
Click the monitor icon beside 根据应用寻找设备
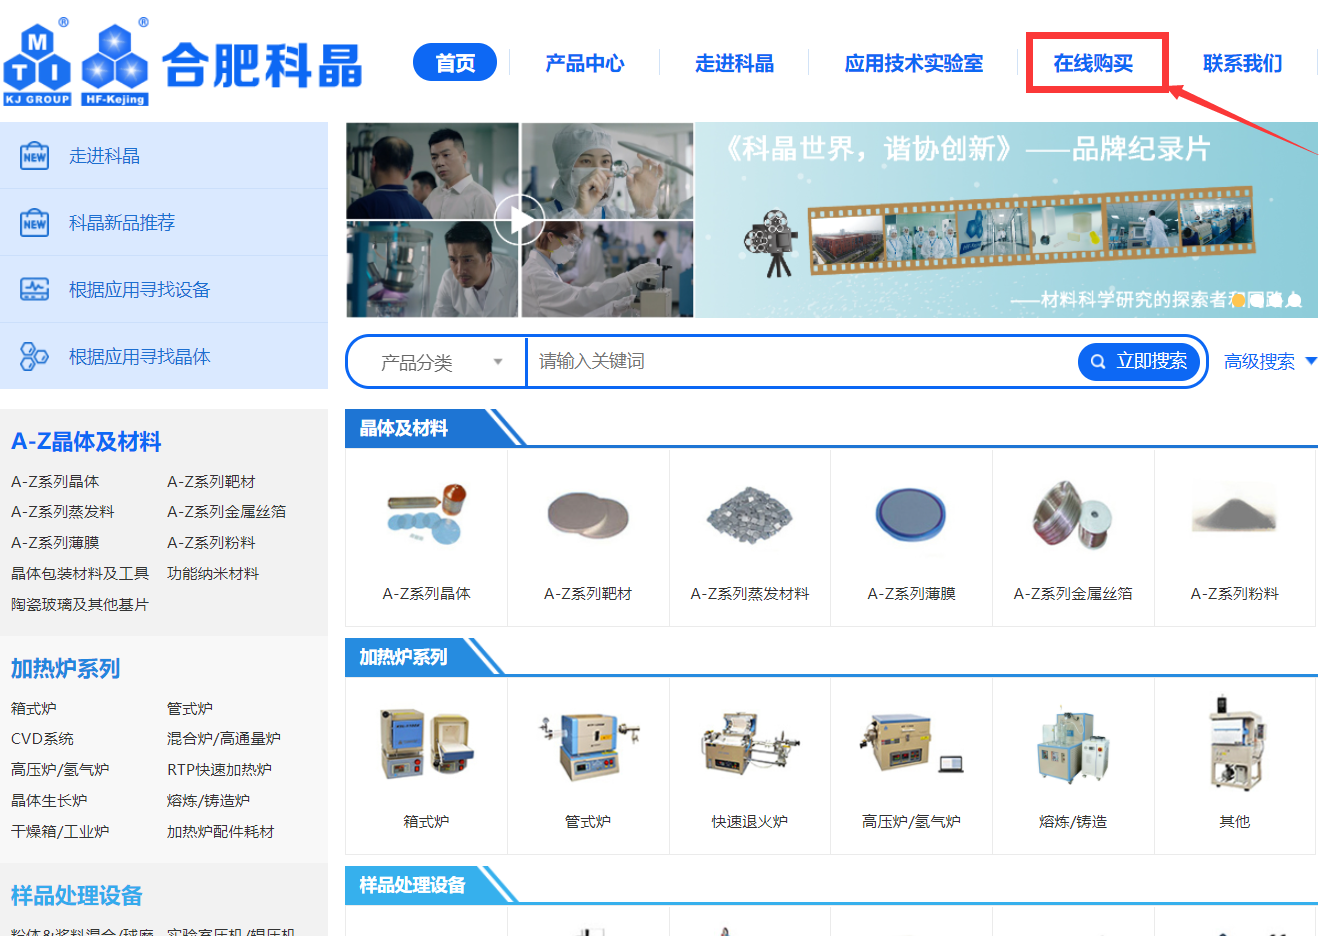[x=35, y=290]
